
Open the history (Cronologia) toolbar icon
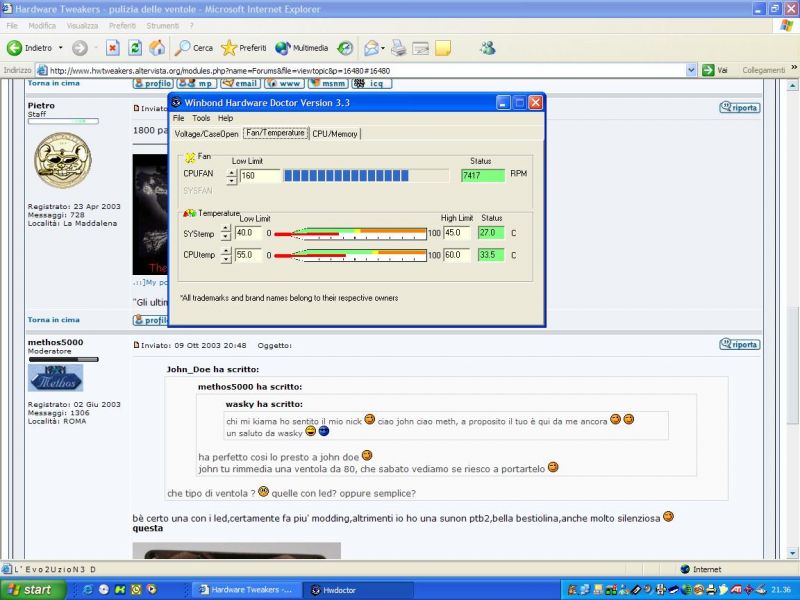[x=345, y=48]
